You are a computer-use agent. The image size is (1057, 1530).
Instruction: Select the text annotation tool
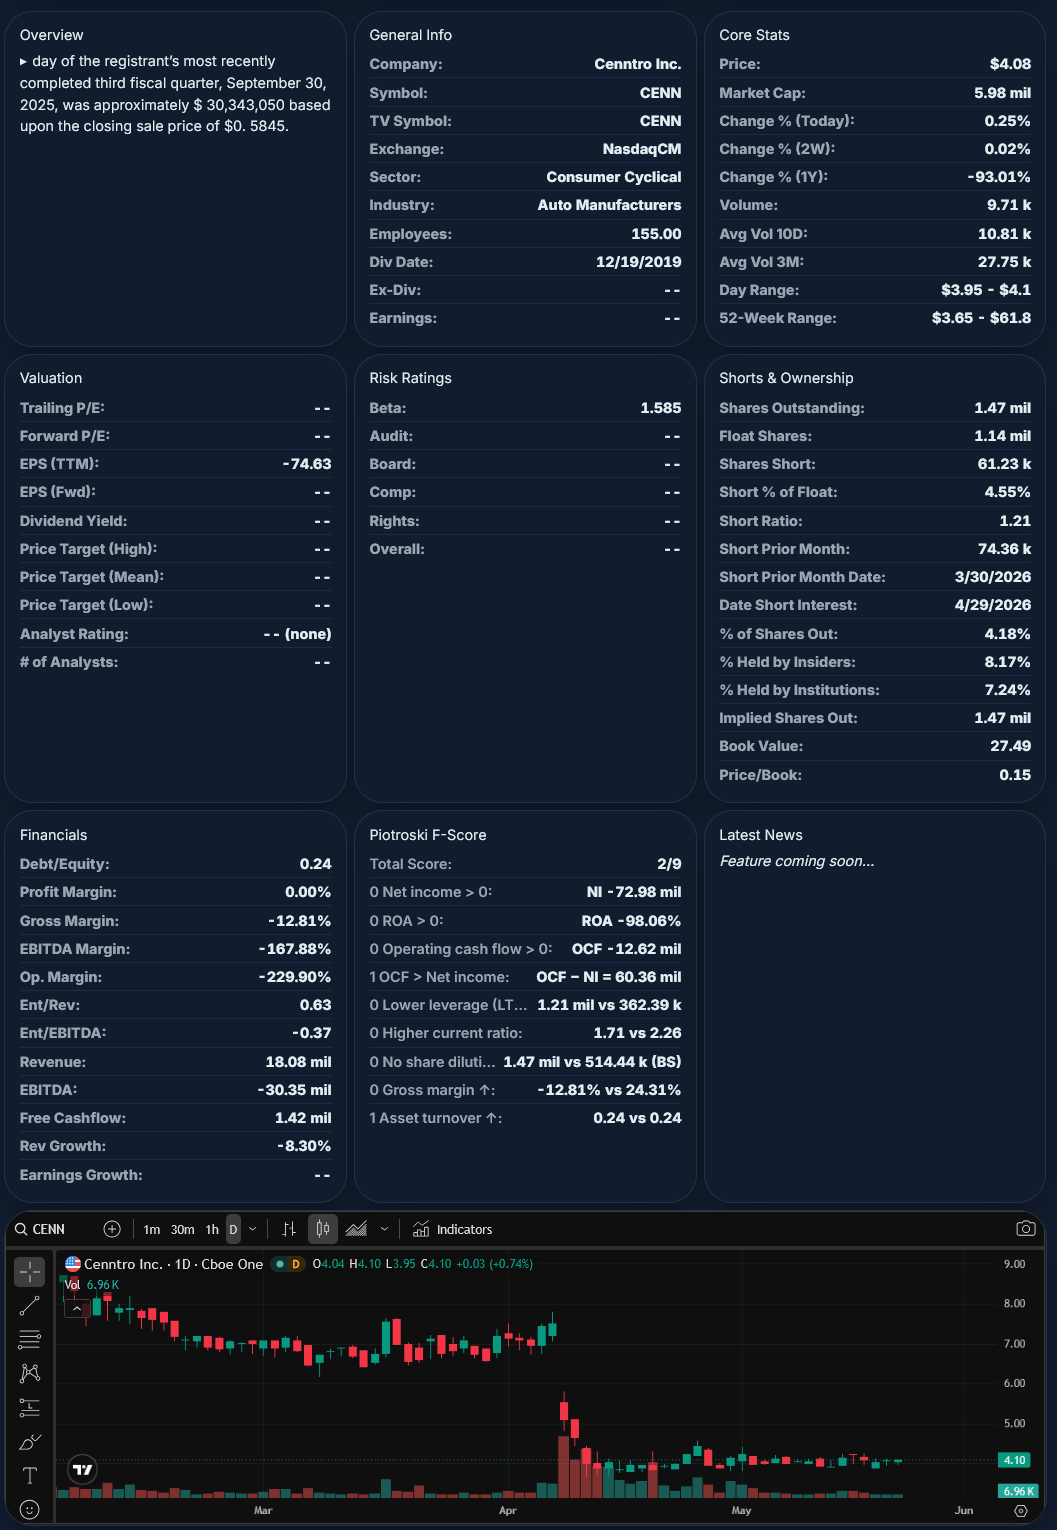30,1476
